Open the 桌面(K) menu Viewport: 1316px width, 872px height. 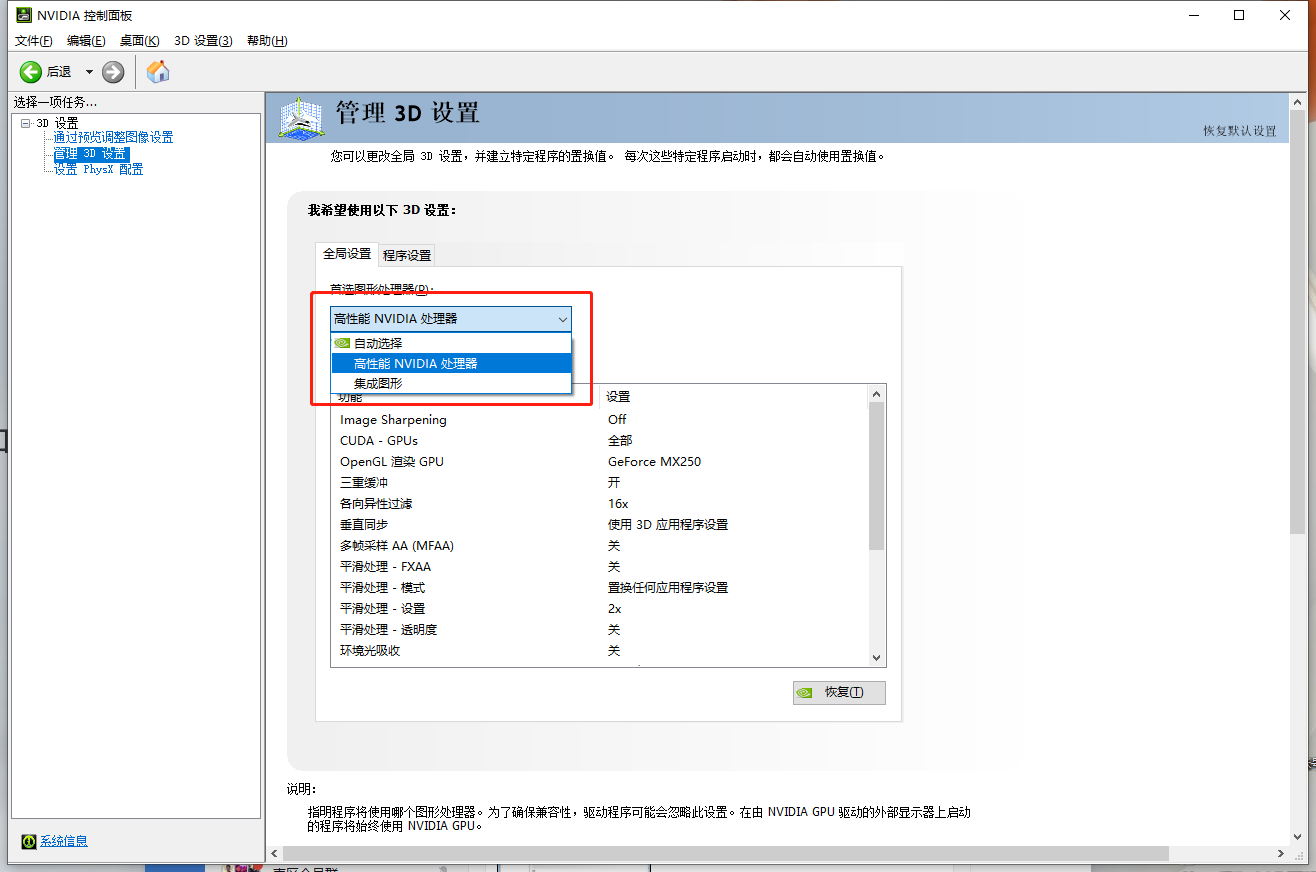click(x=139, y=40)
